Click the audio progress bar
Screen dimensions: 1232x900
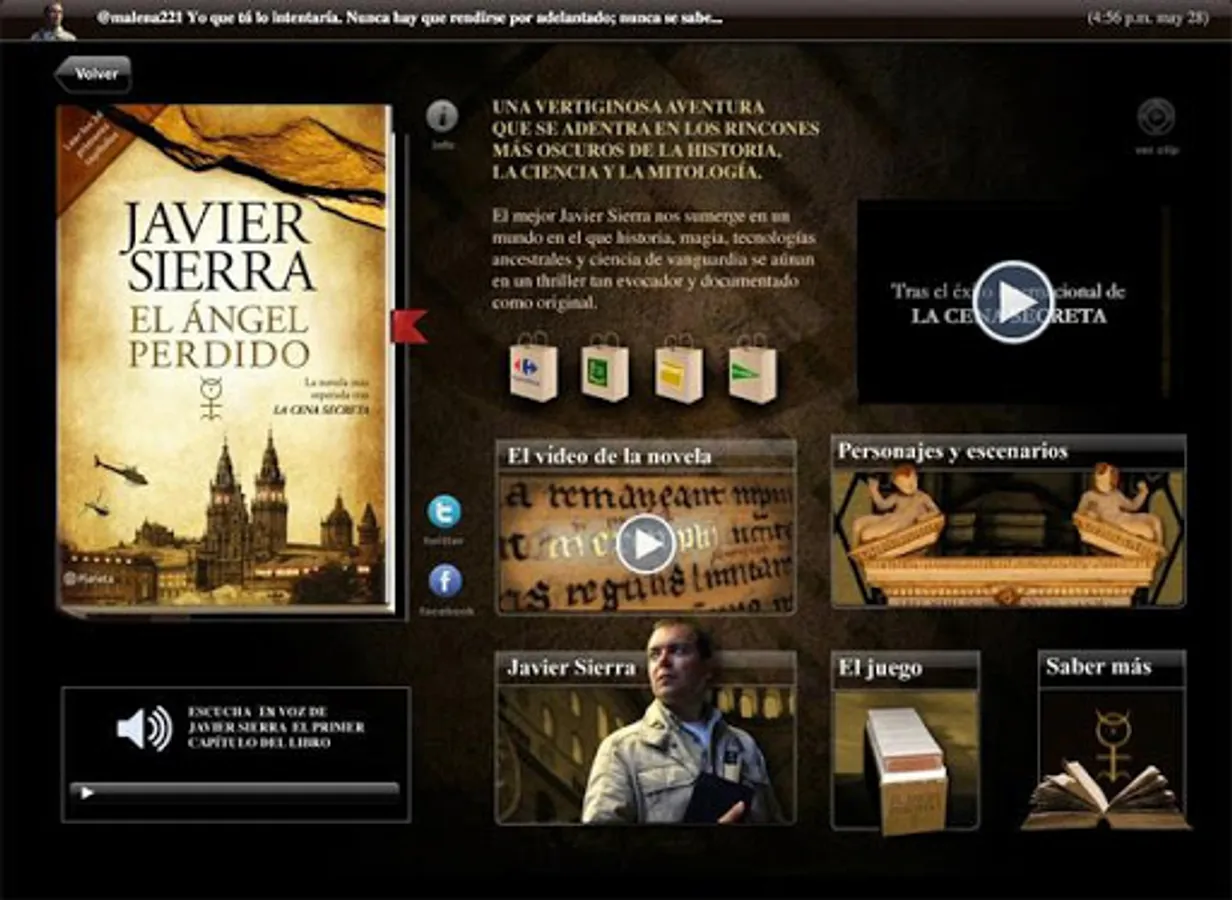[x=235, y=791]
